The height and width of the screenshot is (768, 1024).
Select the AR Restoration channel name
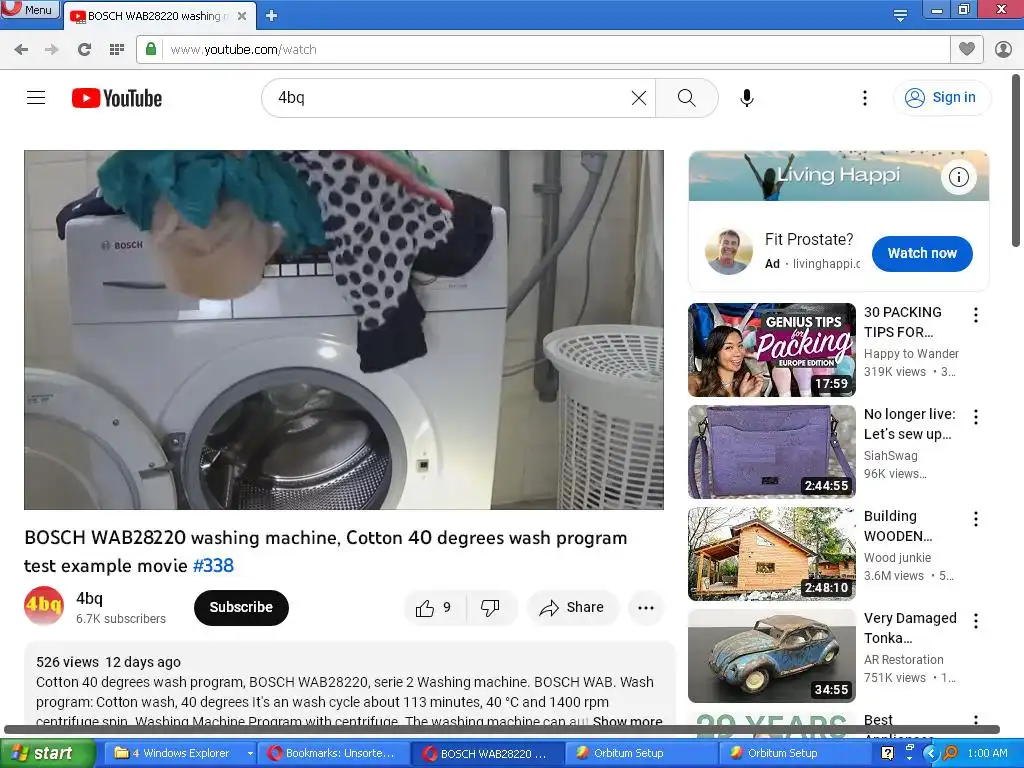903,660
